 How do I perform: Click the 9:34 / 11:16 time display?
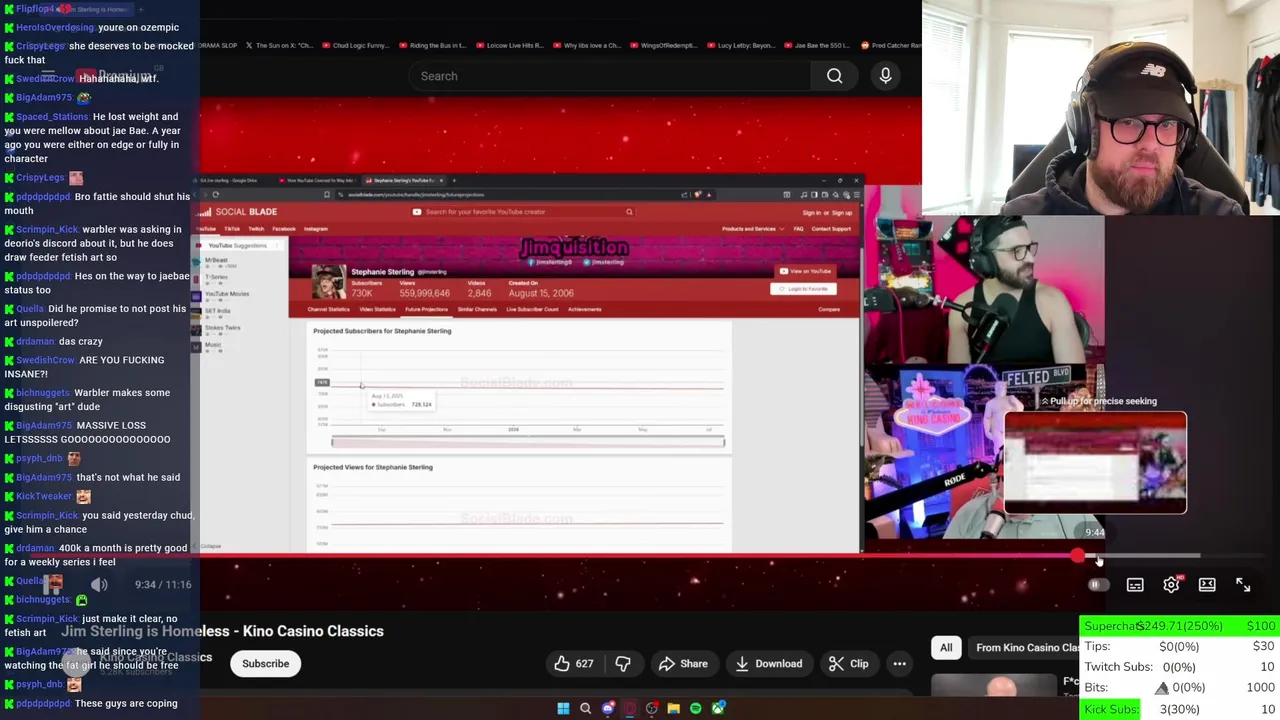point(163,584)
